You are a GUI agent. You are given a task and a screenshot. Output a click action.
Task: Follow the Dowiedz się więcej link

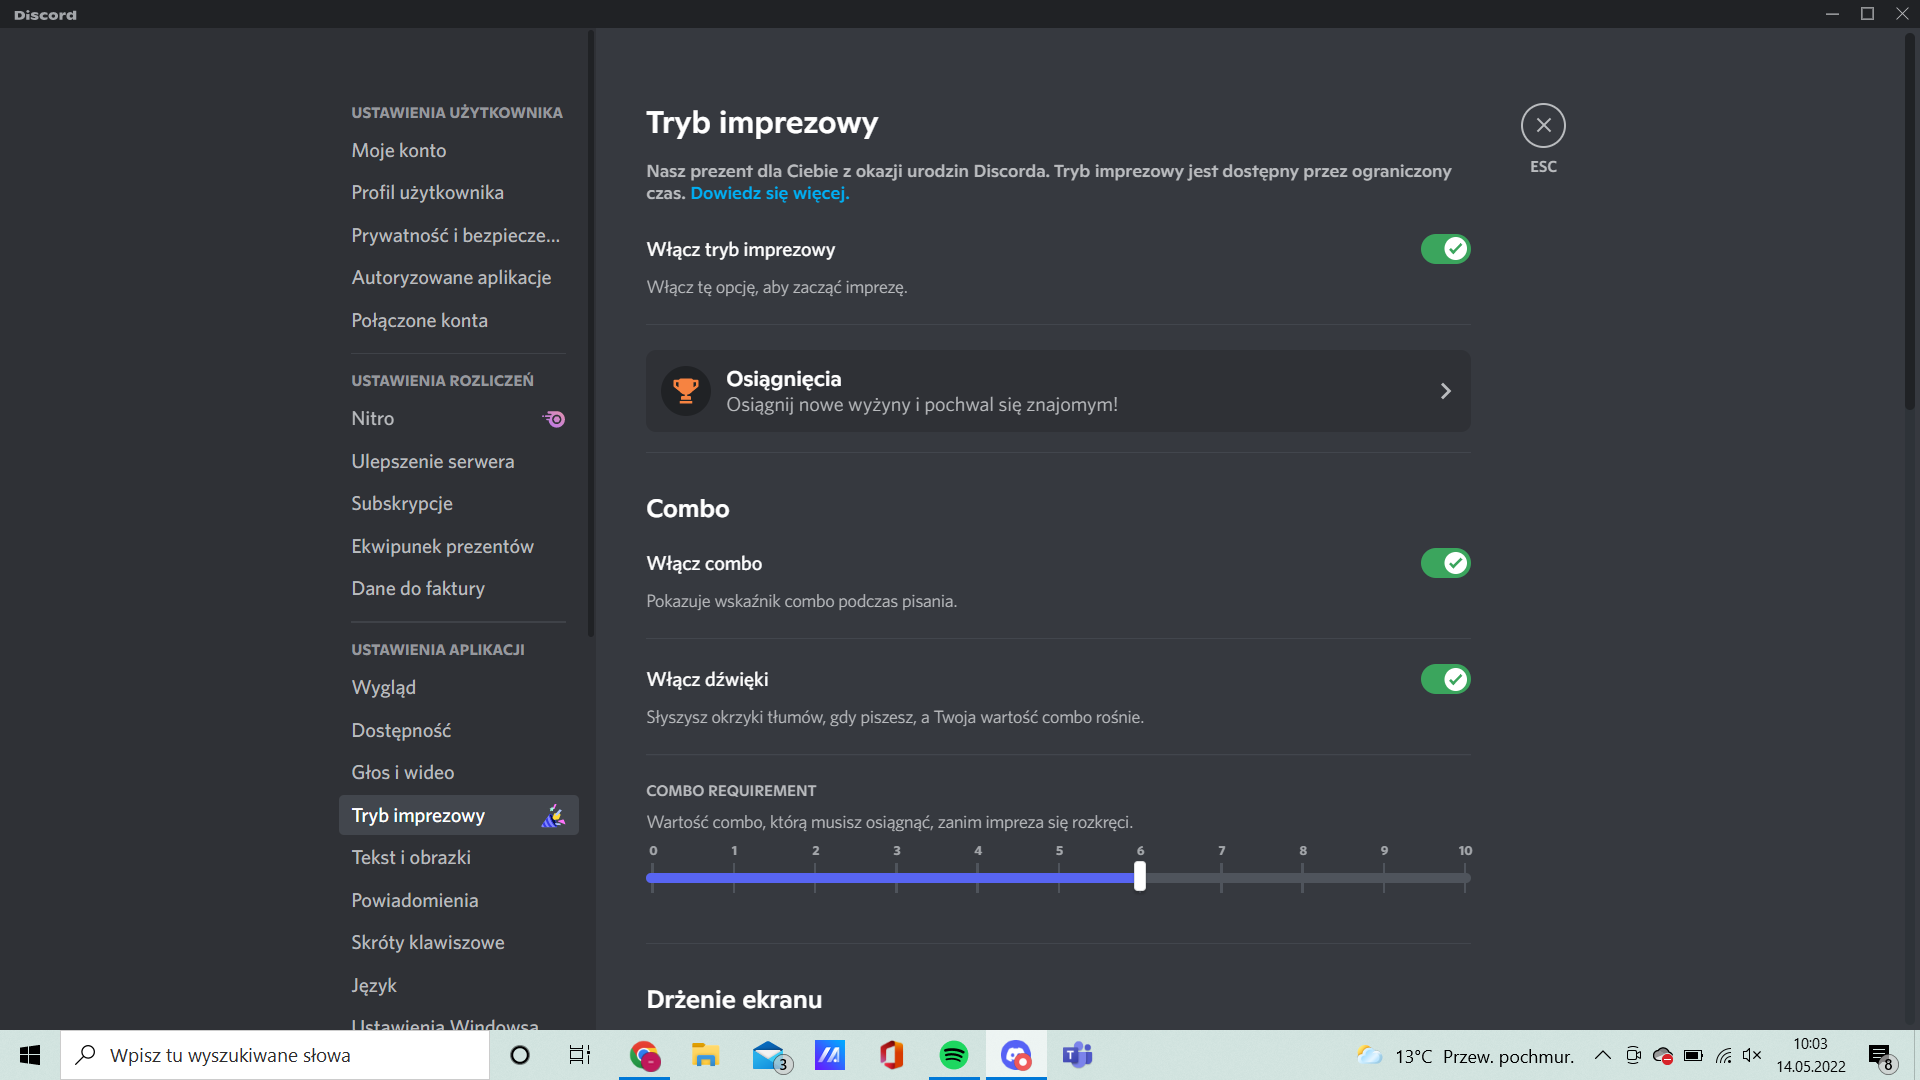click(769, 193)
